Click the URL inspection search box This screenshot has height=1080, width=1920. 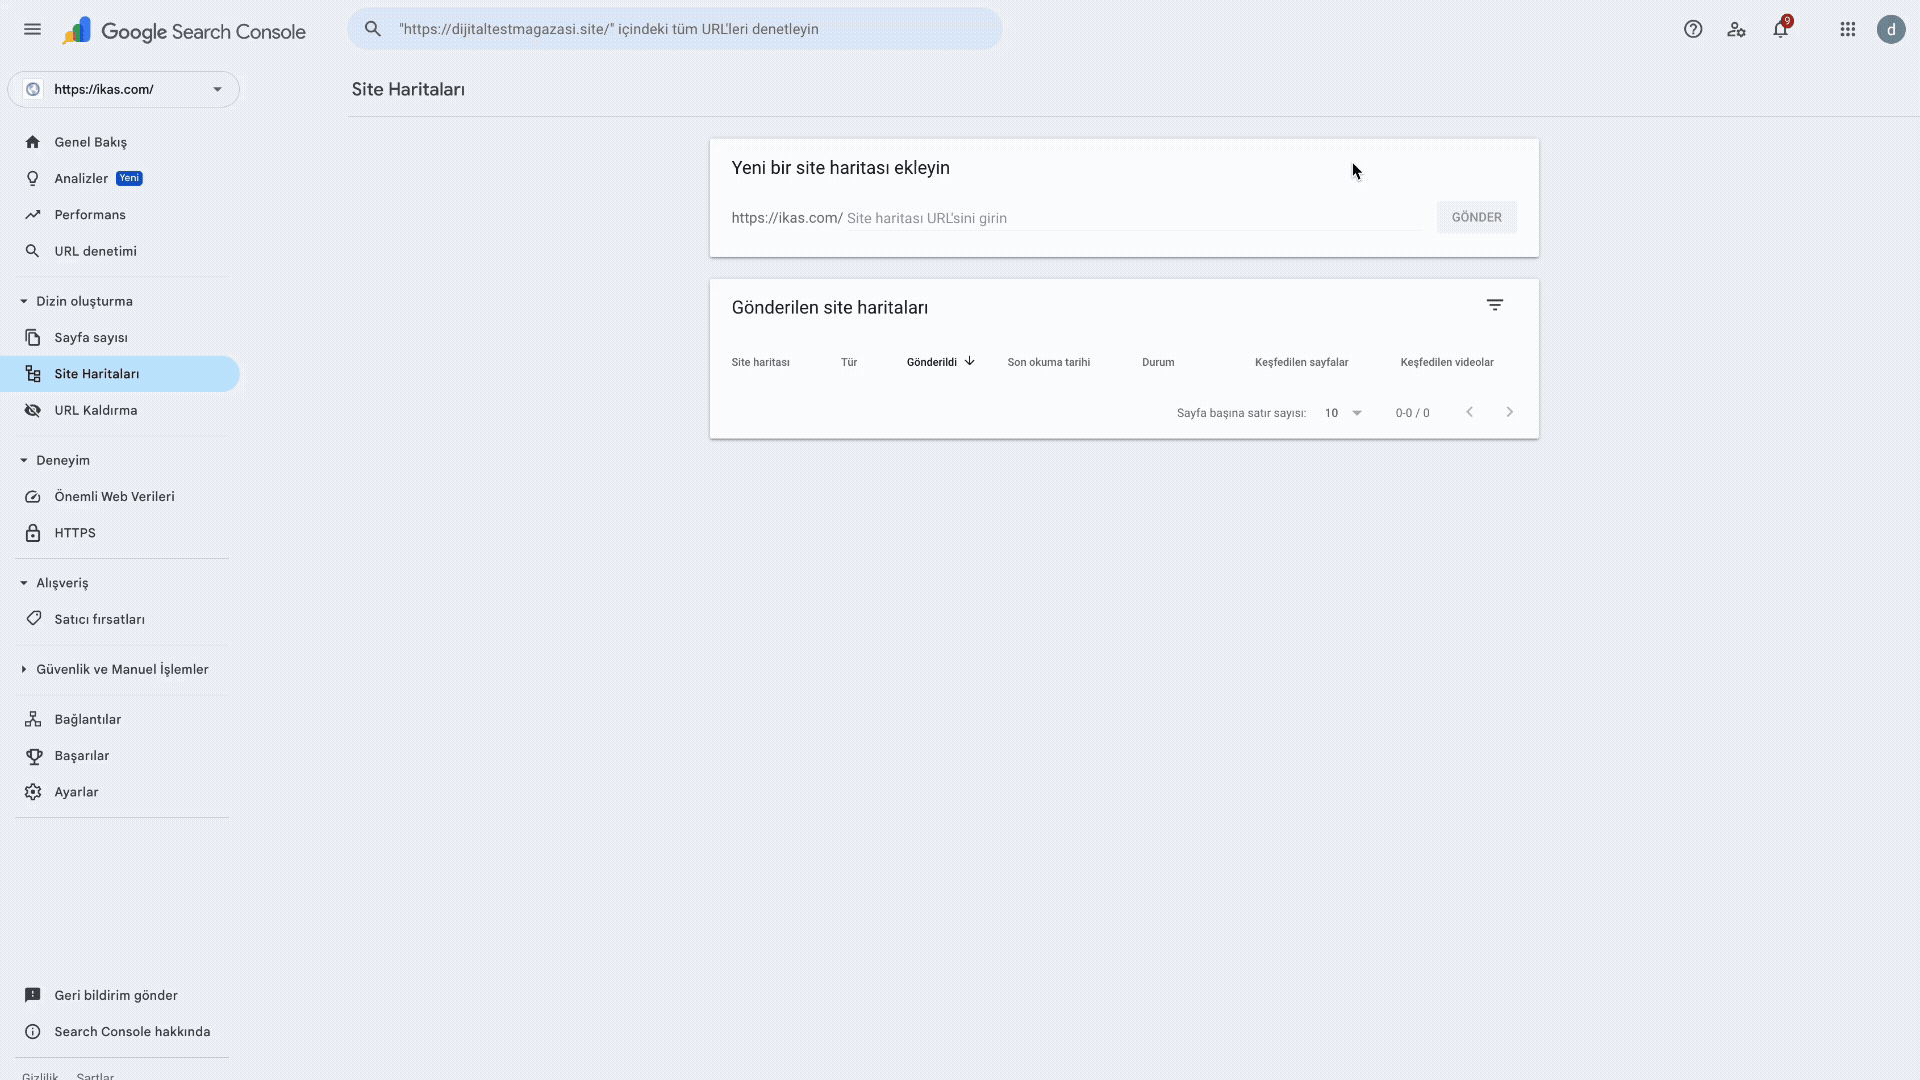pos(675,29)
